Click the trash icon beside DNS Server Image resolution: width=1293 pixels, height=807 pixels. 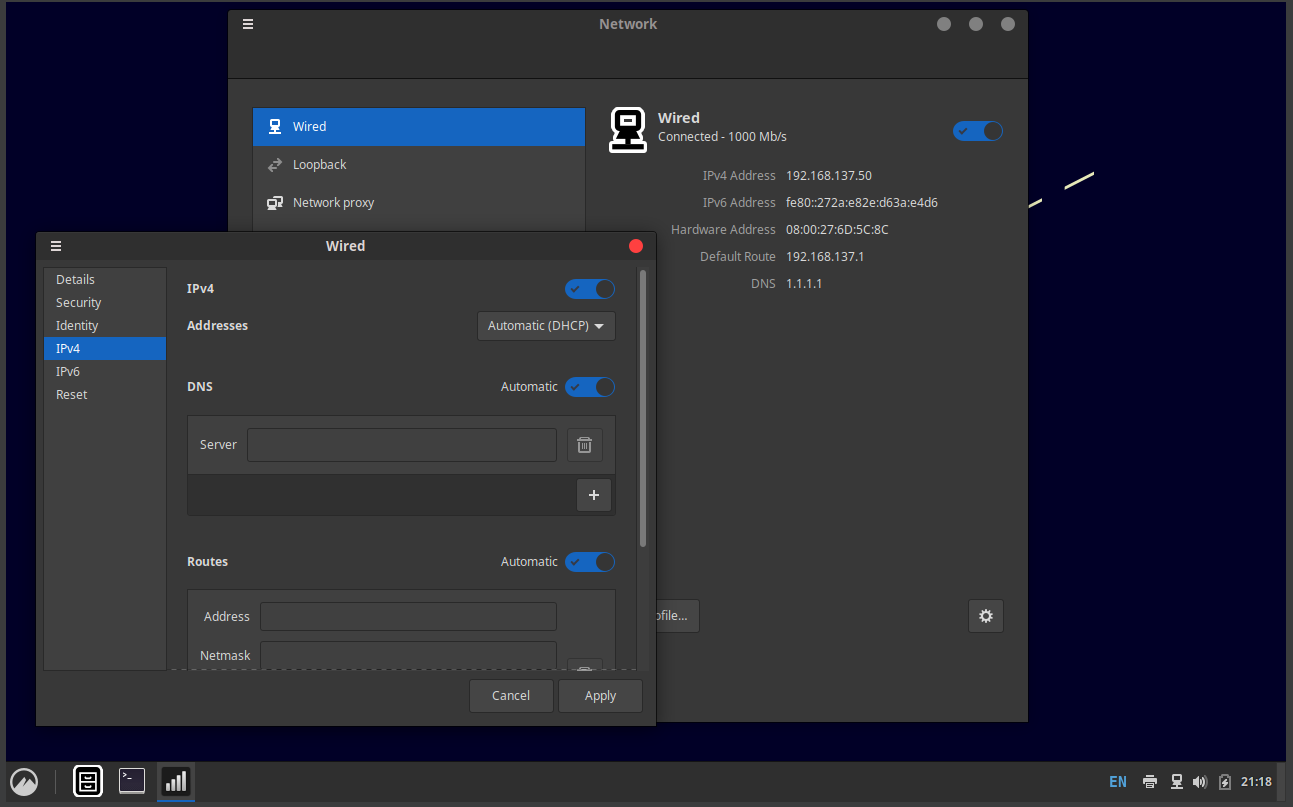click(585, 445)
